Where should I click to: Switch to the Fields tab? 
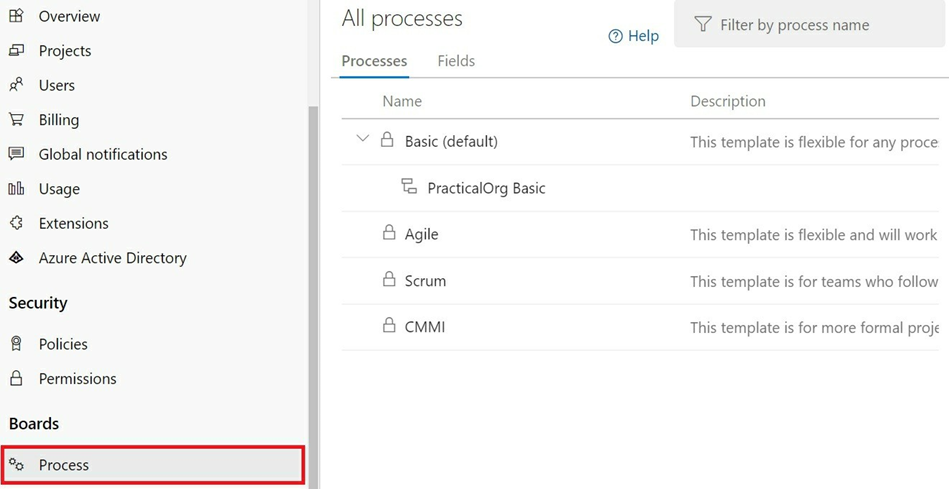coord(456,61)
